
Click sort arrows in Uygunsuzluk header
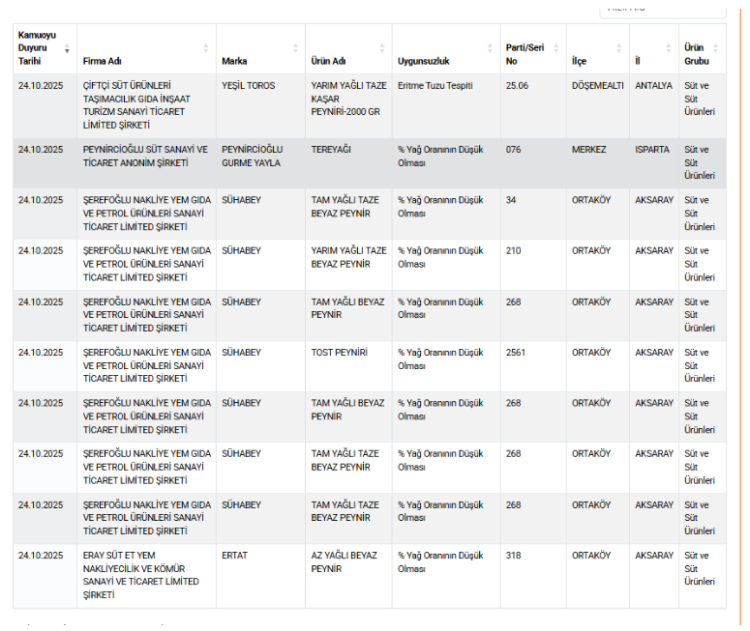pos(490,48)
